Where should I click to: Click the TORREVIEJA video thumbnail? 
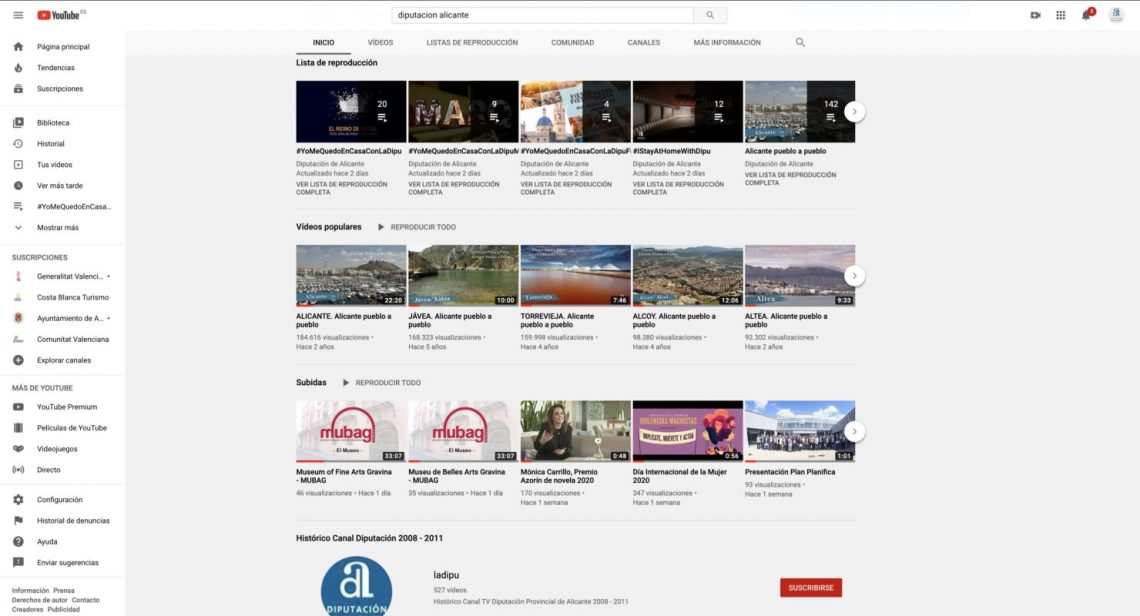click(574, 274)
